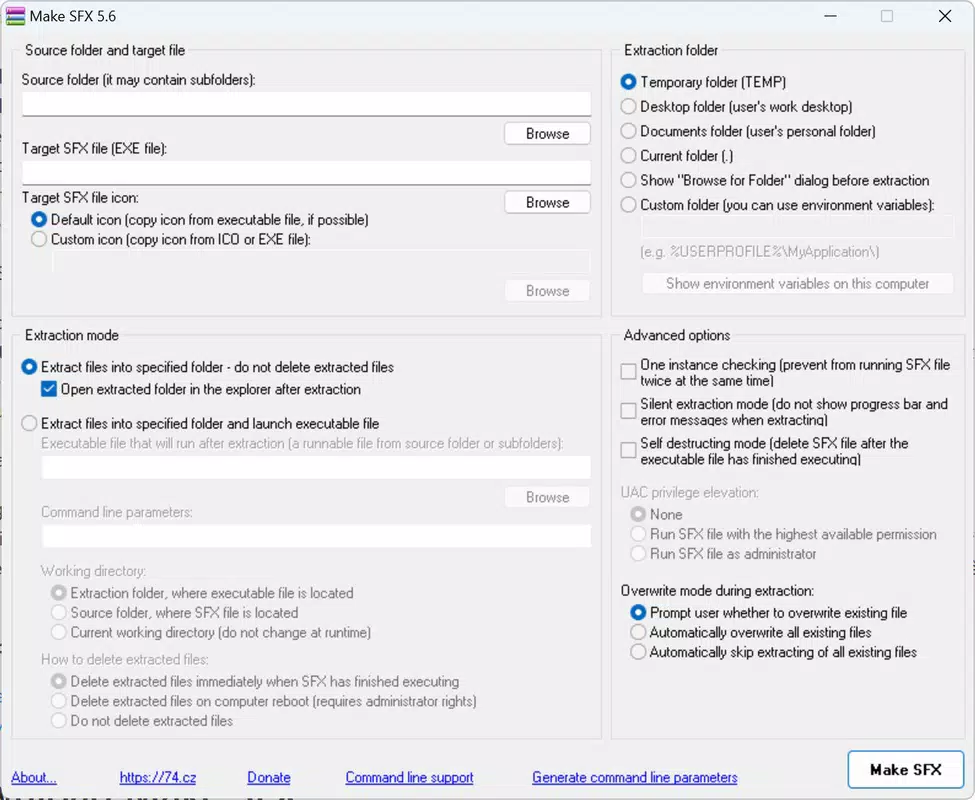This screenshot has height=800, width=975.
Task: Click the Make SFX button
Action: 905,770
